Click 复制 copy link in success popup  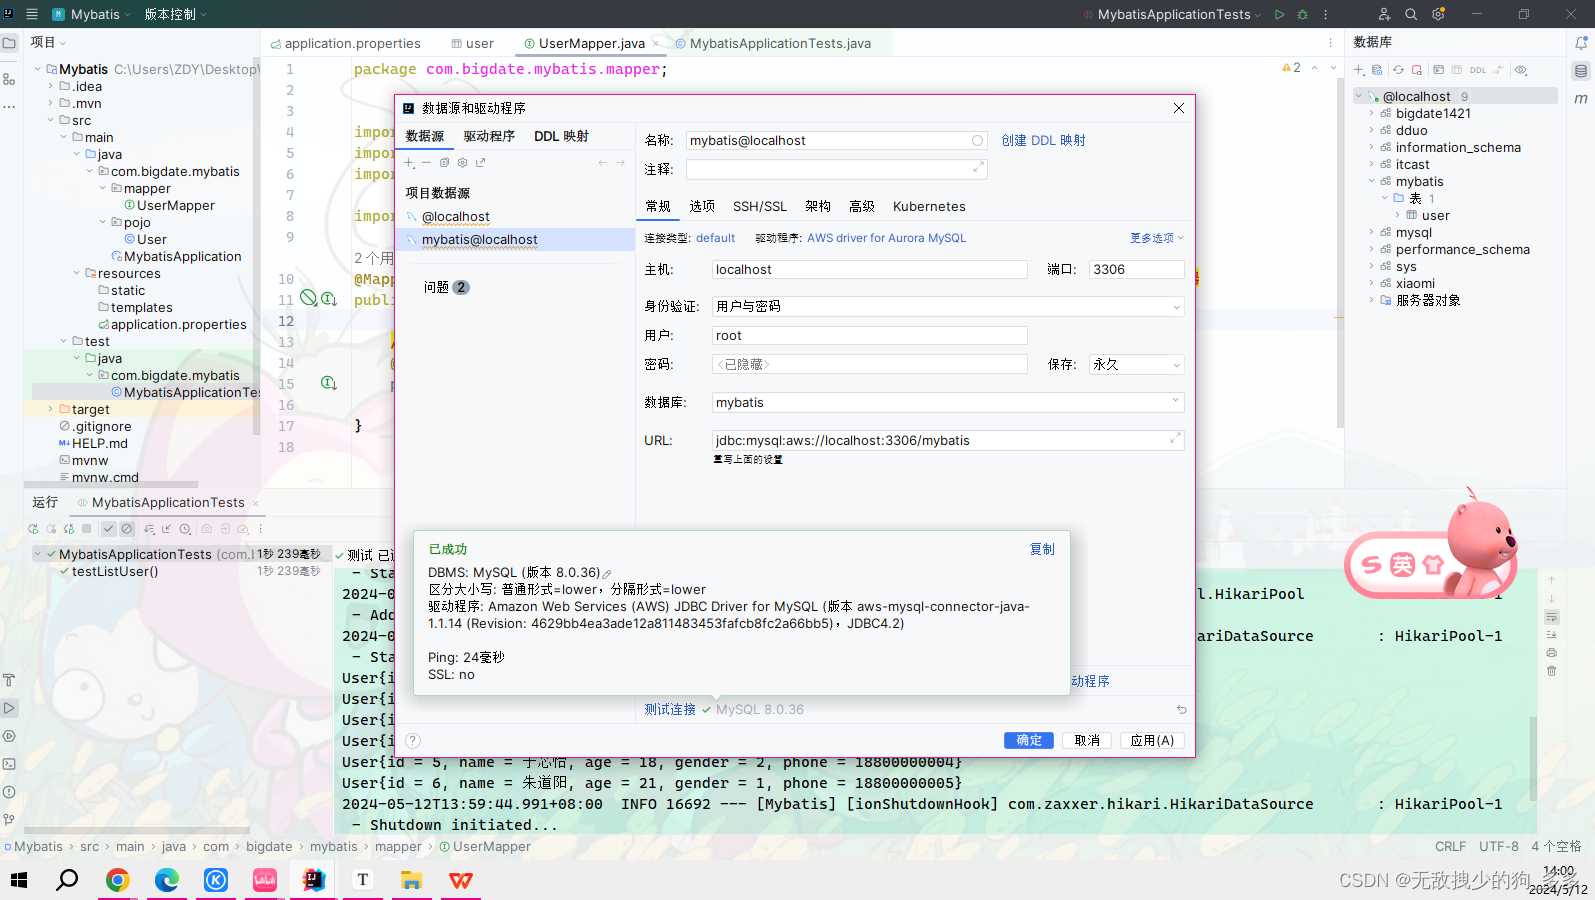1042,549
